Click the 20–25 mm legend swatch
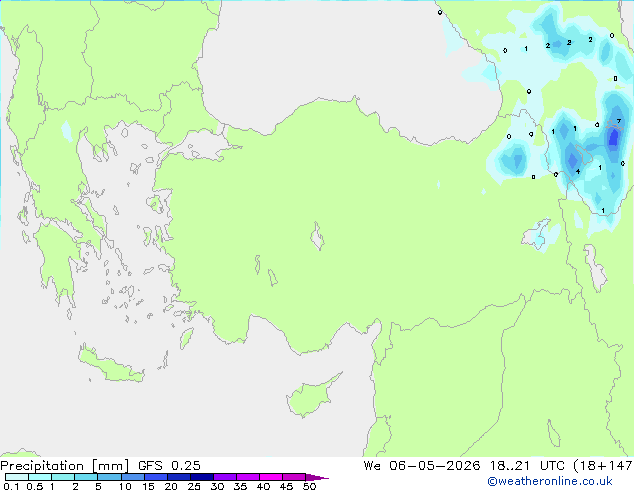634x490 pixels. pos(178,477)
